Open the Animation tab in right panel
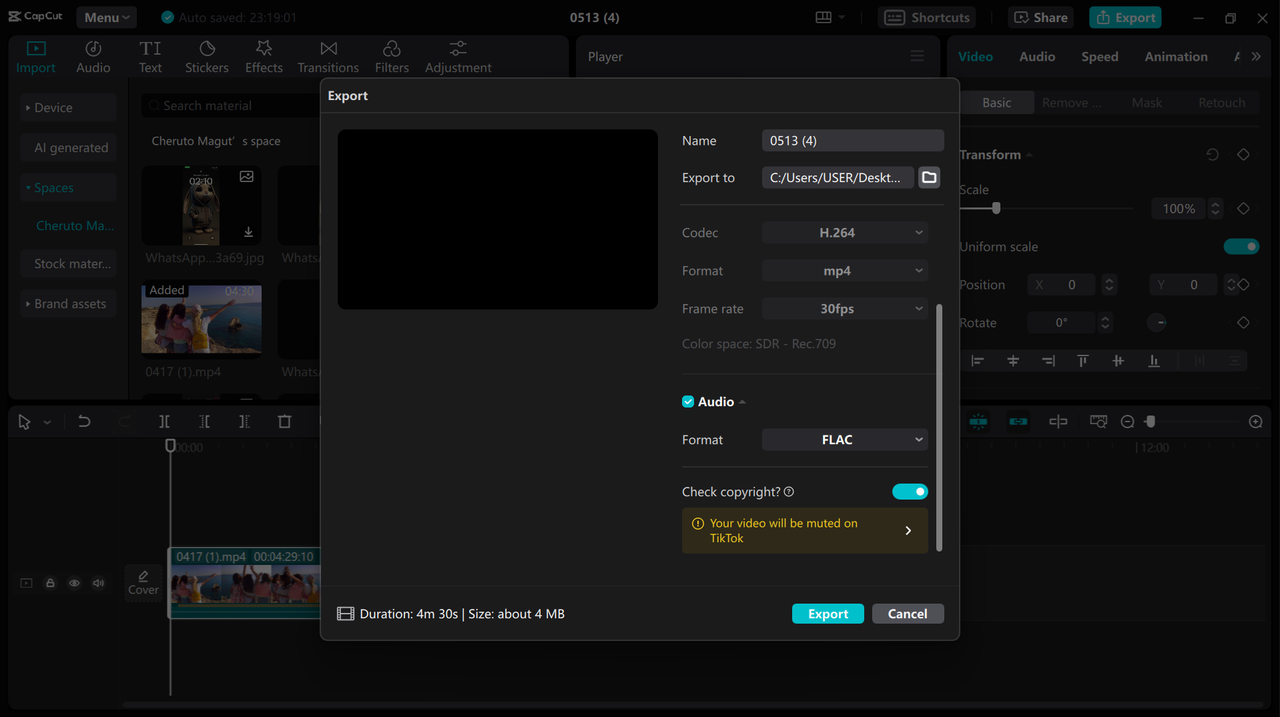Image resolution: width=1280 pixels, height=717 pixels. coord(1176,57)
